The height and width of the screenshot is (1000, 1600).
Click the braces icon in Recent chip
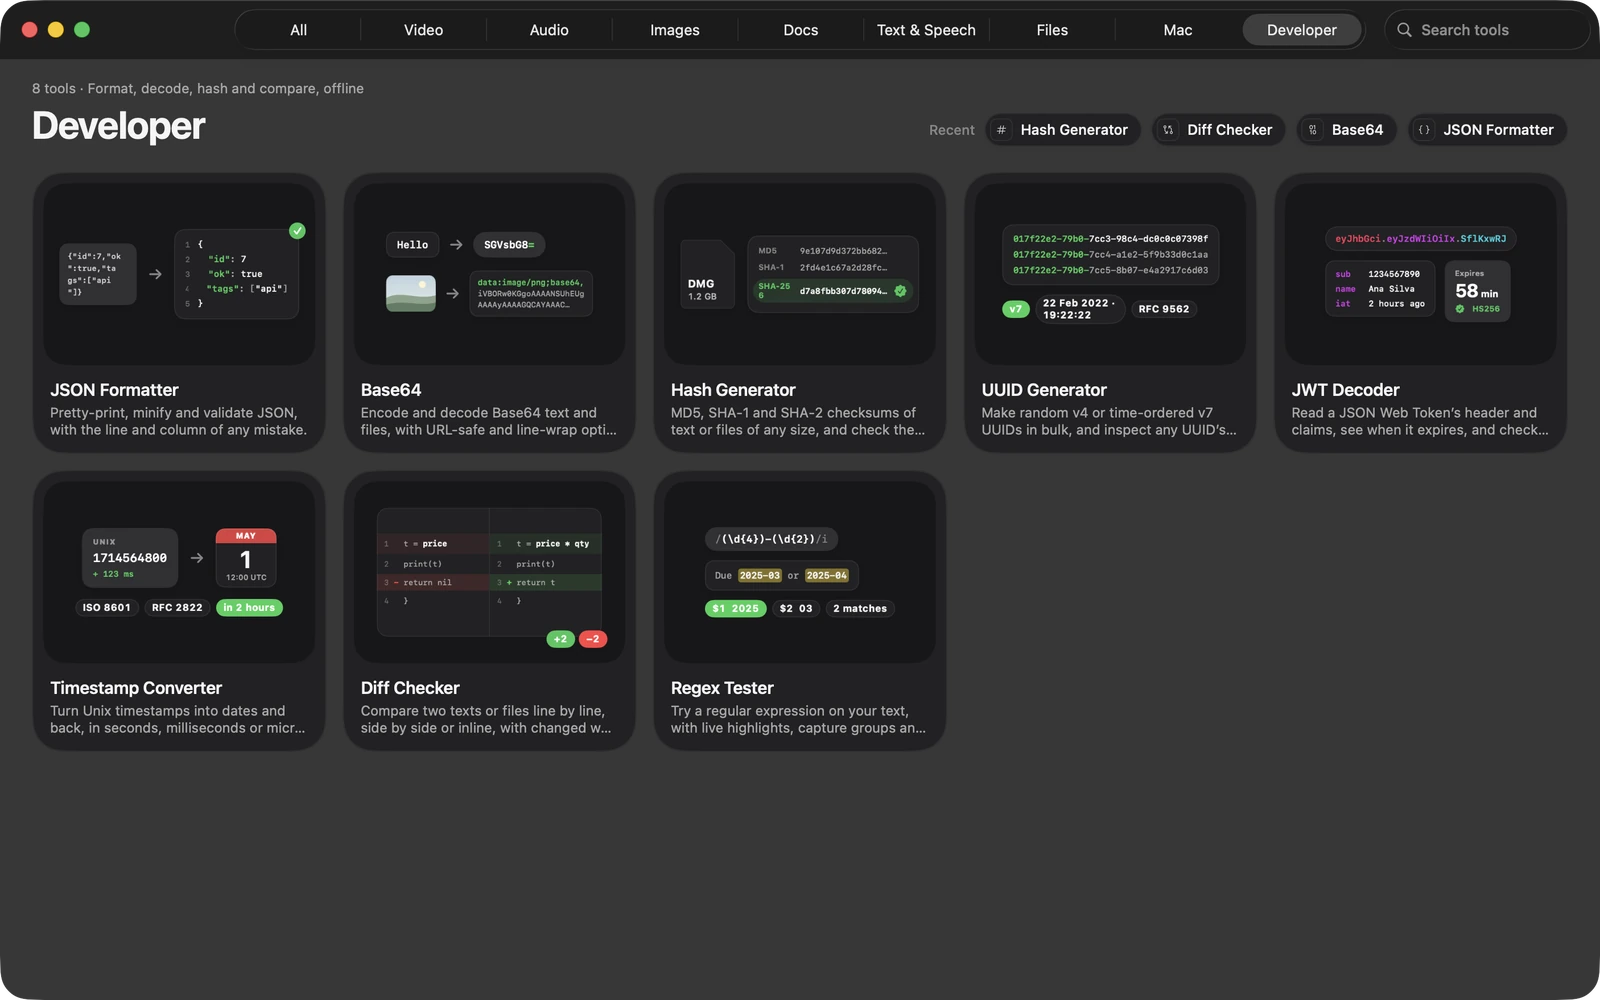pyautogui.click(x=1424, y=130)
